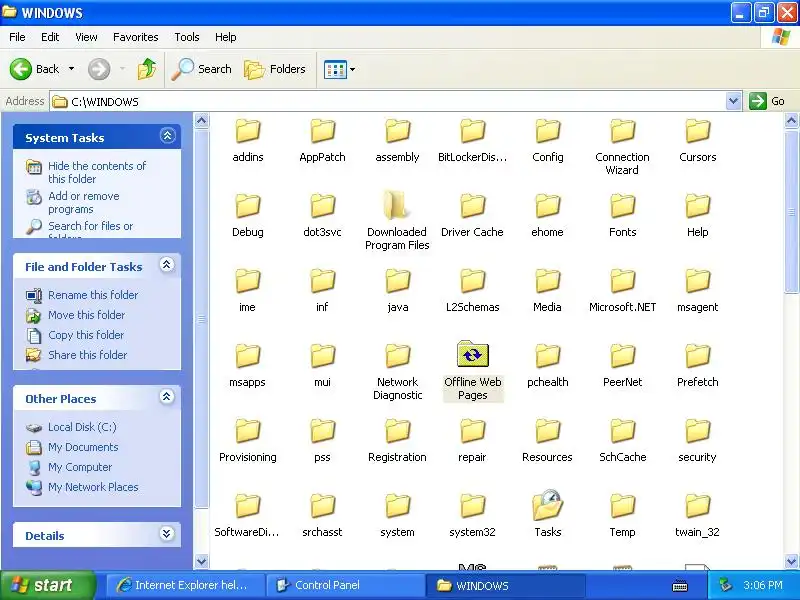Select the Fonts folder
Screen dimensions: 800x600
coord(622,215)
